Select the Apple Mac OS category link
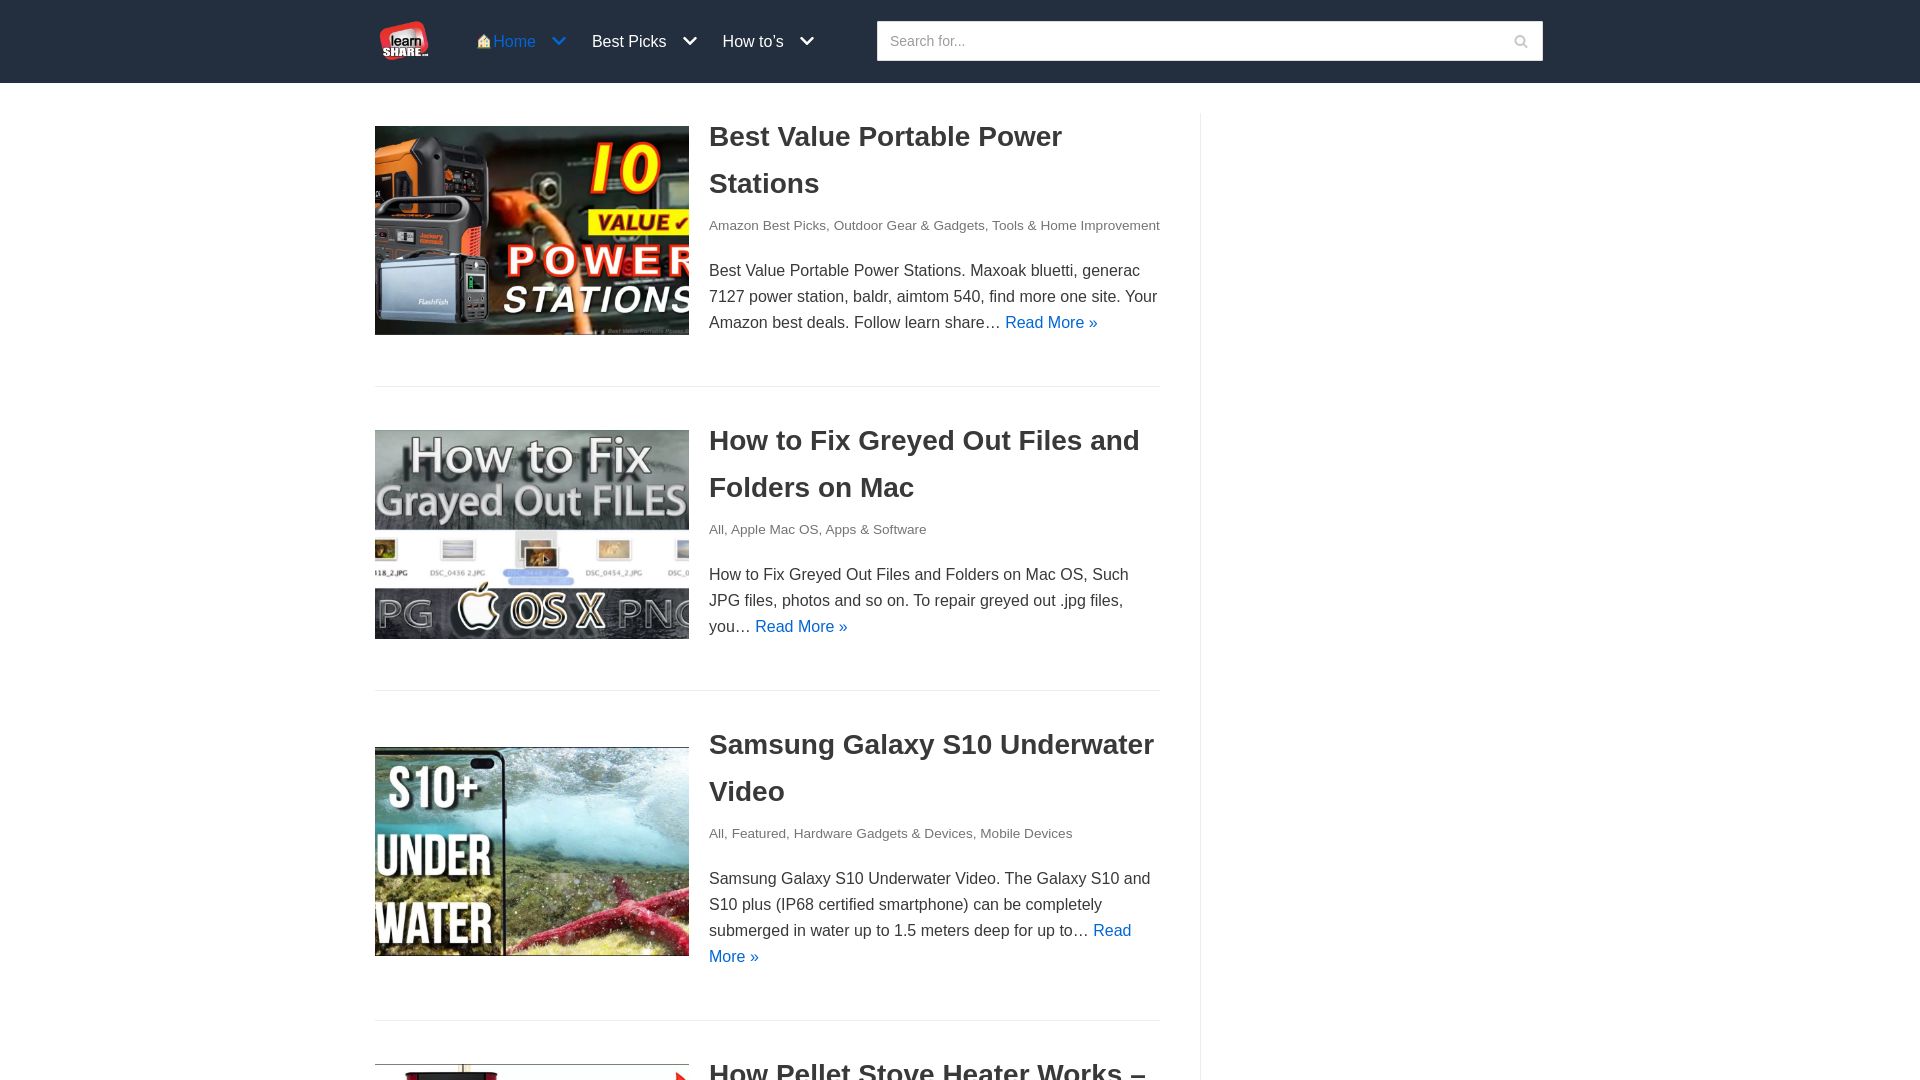 774,530
